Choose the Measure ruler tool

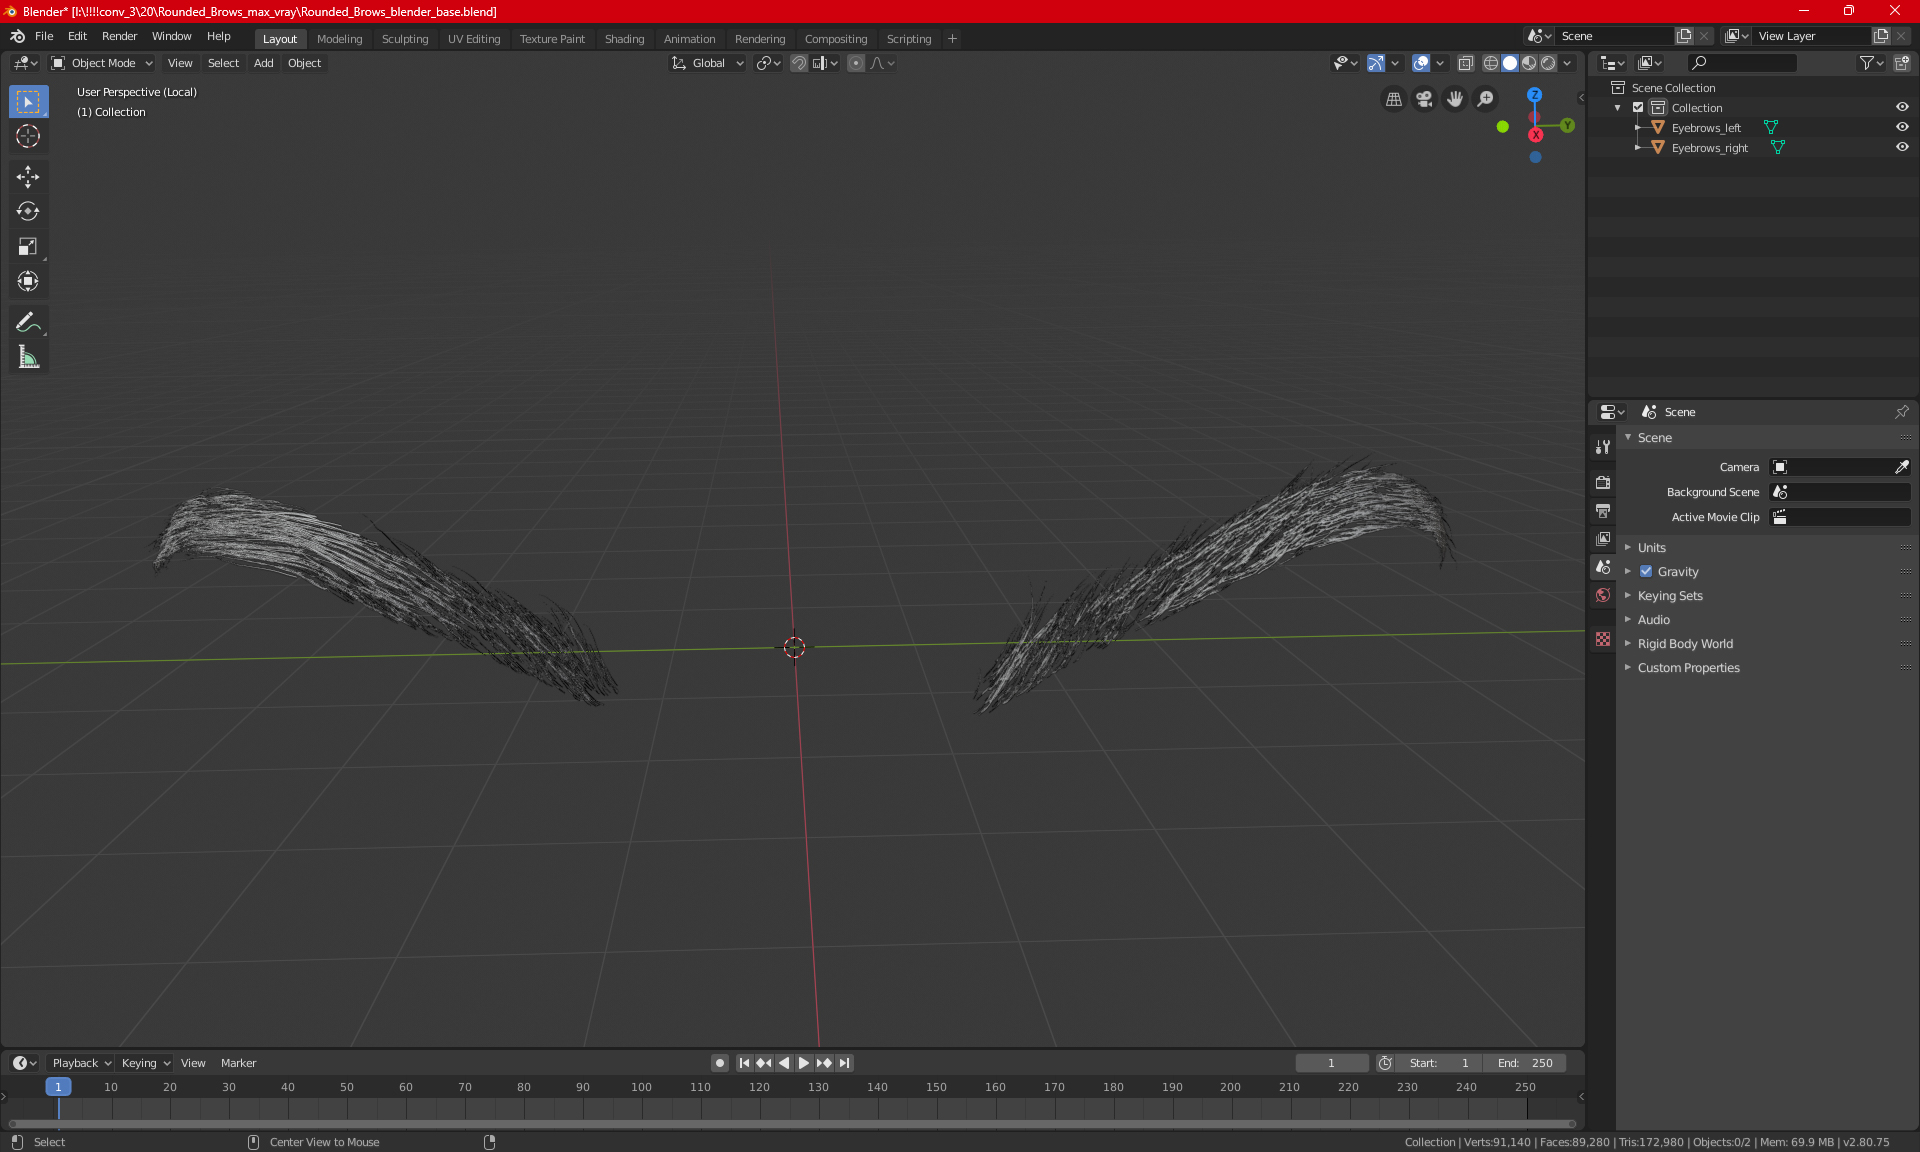click(x=28, y=358)
